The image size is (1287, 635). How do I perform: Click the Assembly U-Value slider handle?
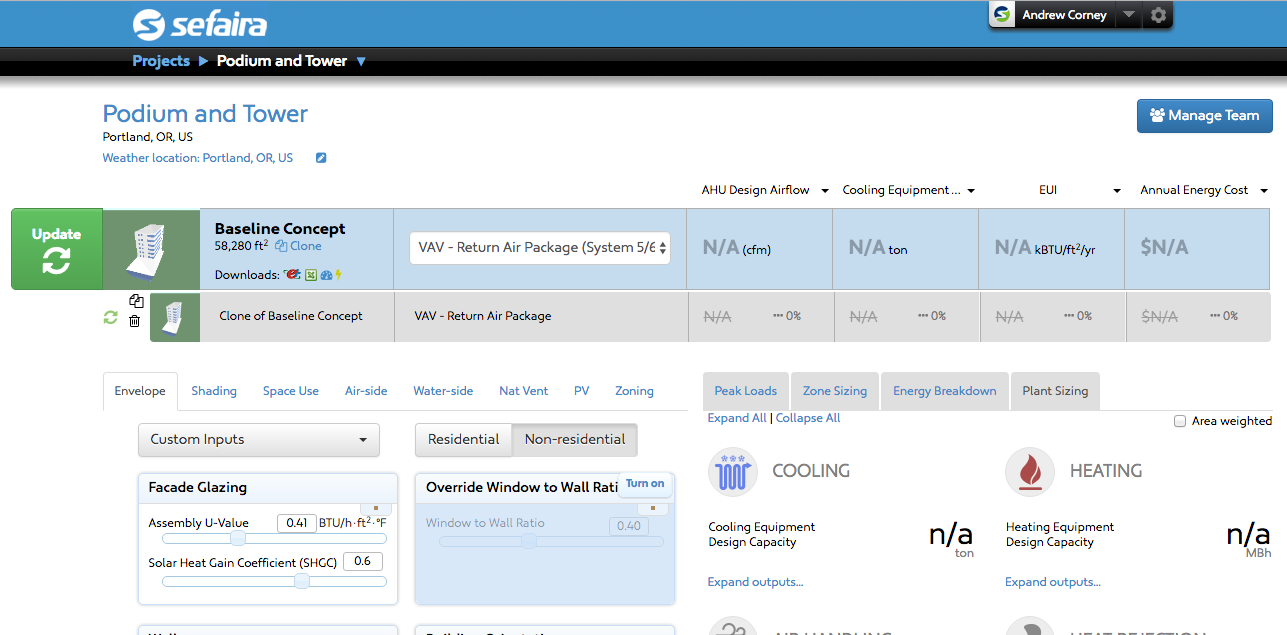click(x=238, y=539)
